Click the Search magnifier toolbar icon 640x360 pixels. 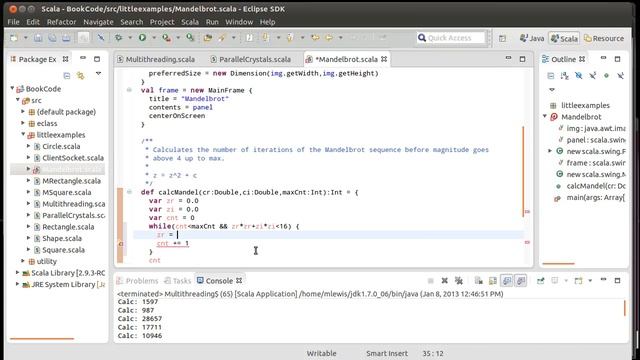click(x=190, y=38)
